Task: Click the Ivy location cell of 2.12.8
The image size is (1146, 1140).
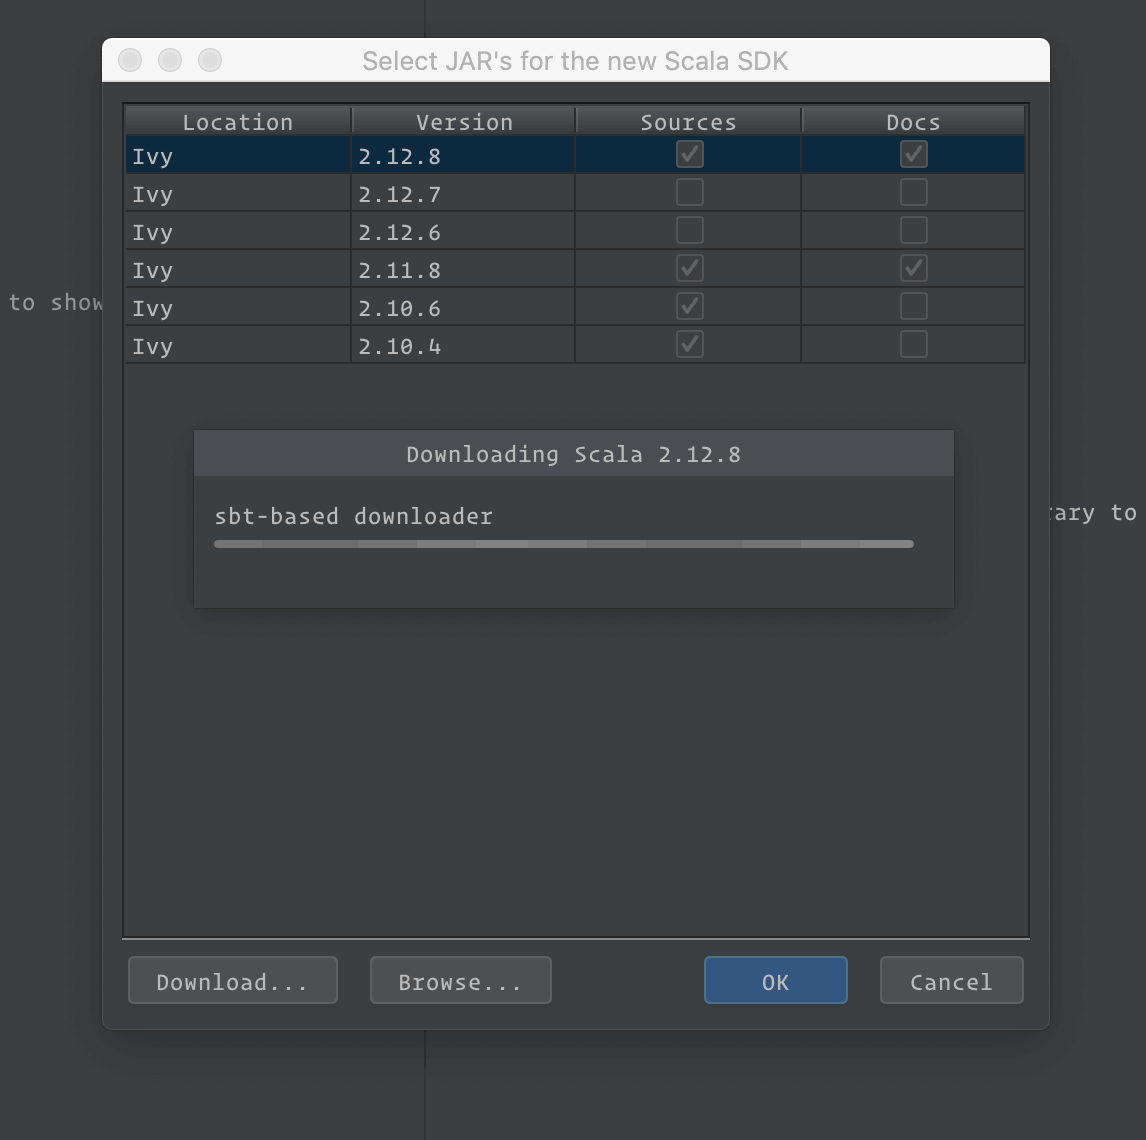Action: coord(238,155)
